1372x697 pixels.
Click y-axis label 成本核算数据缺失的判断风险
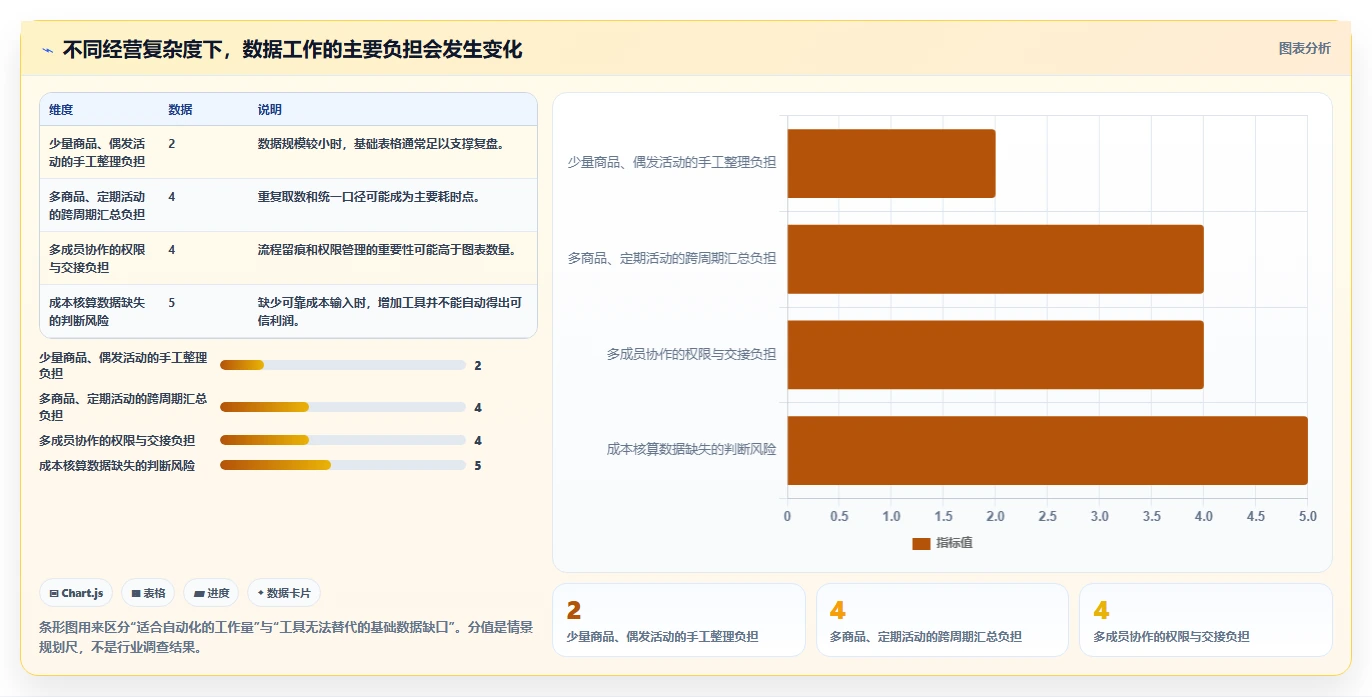click(691, 450)
